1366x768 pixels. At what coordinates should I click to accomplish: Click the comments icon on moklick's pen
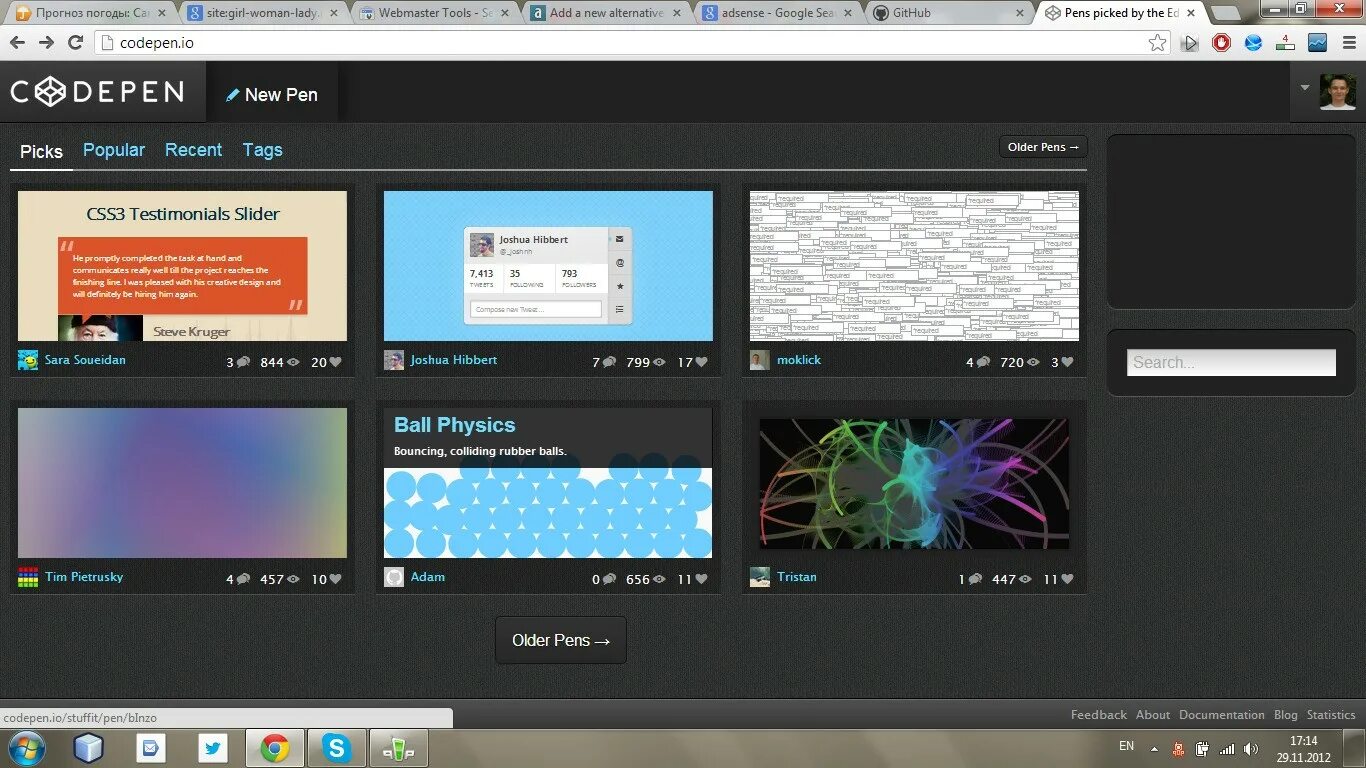(983, 362)
